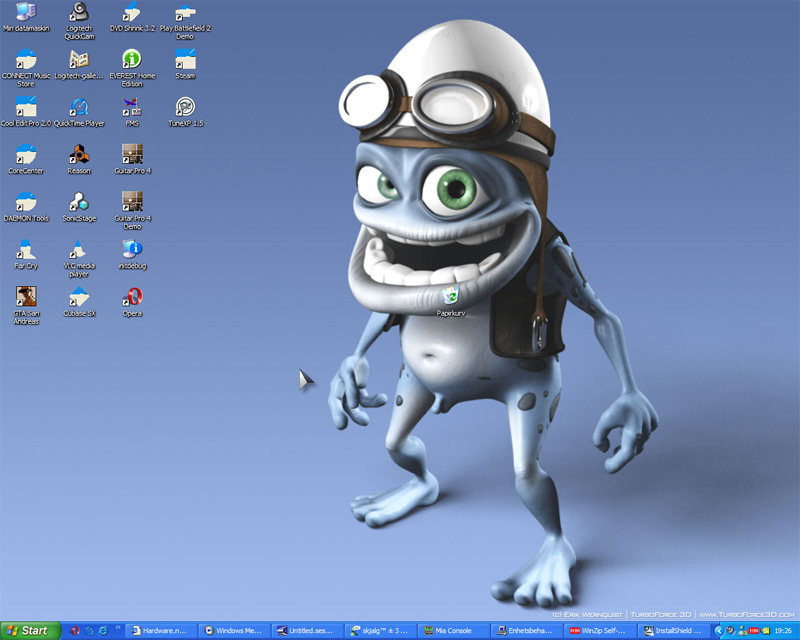Viewport: 800px width, 640px height.
Task: Select the Papirkurv recycle bin
Action: 451,301
